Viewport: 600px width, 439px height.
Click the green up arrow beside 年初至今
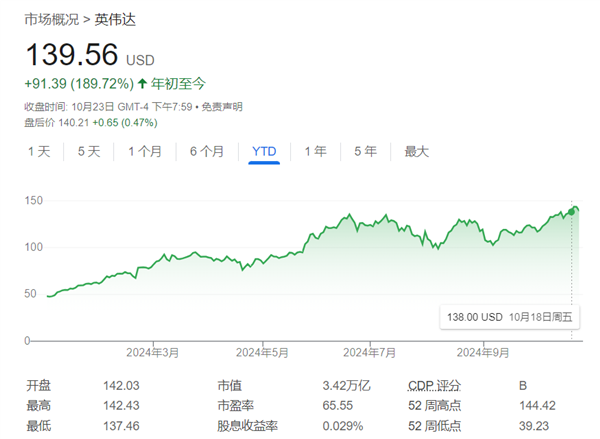142,84
